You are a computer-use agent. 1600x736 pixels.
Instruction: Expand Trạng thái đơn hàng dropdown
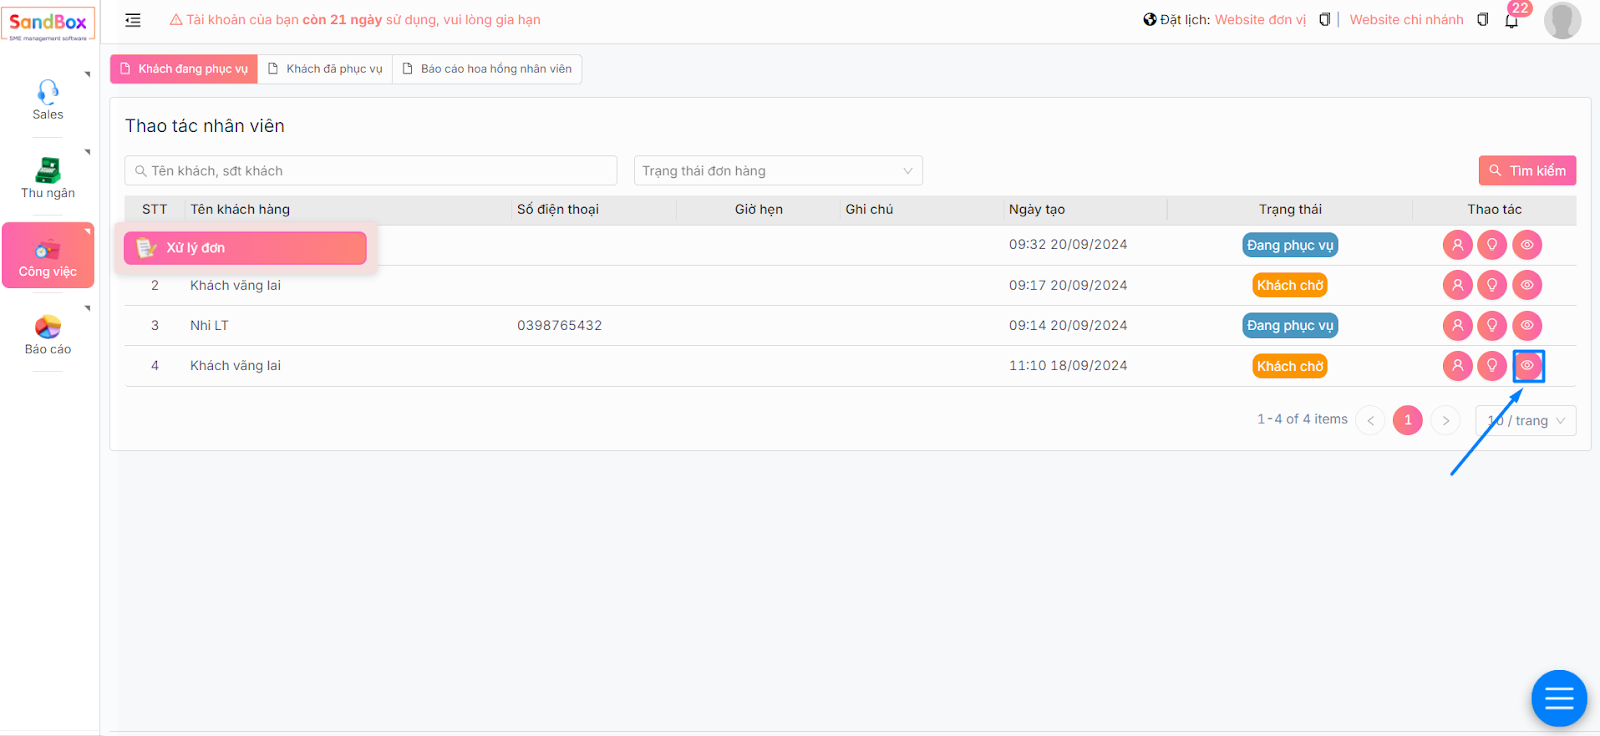(777, 171)
